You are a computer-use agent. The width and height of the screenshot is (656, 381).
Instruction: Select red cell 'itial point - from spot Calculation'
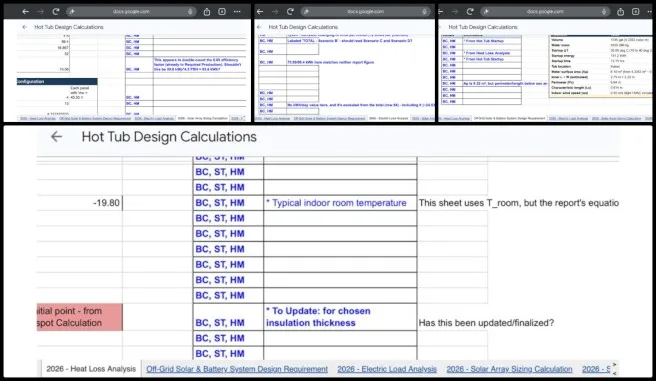coord(79,317)
